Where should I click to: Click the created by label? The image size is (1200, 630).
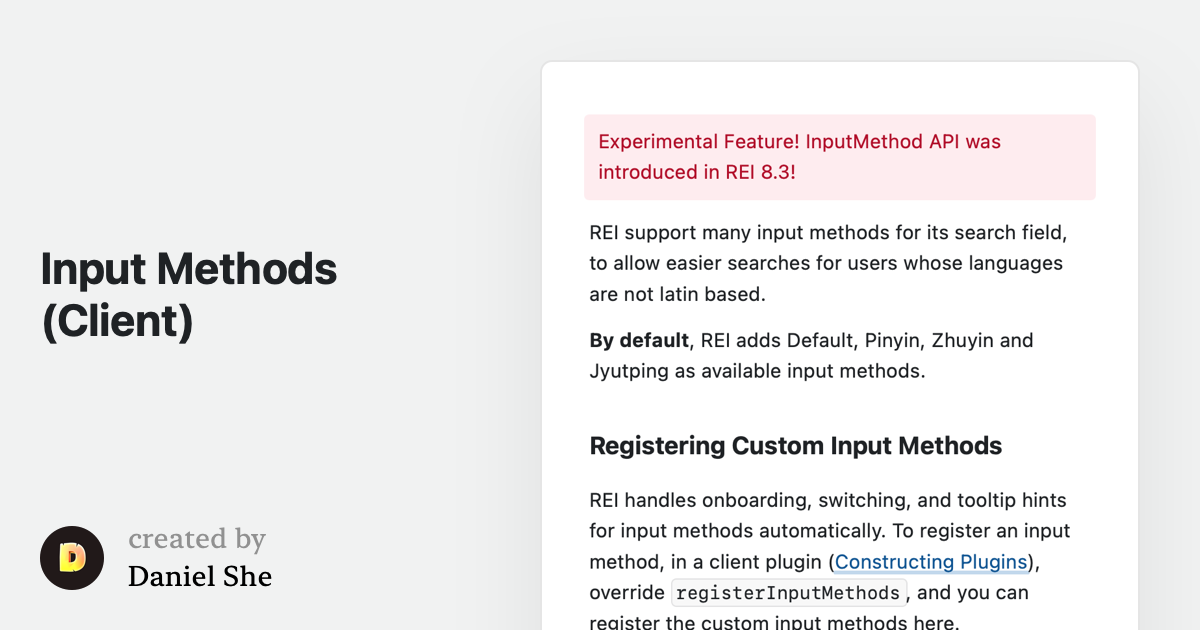click(197, 539)
